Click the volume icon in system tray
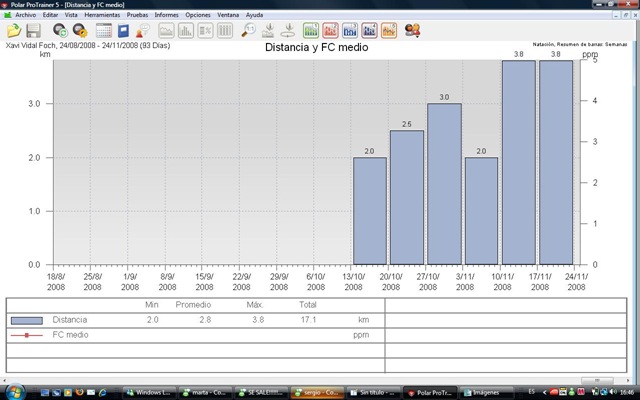Image resolution: width=640 pixels, height=400 pixels. tap(613, 392)
